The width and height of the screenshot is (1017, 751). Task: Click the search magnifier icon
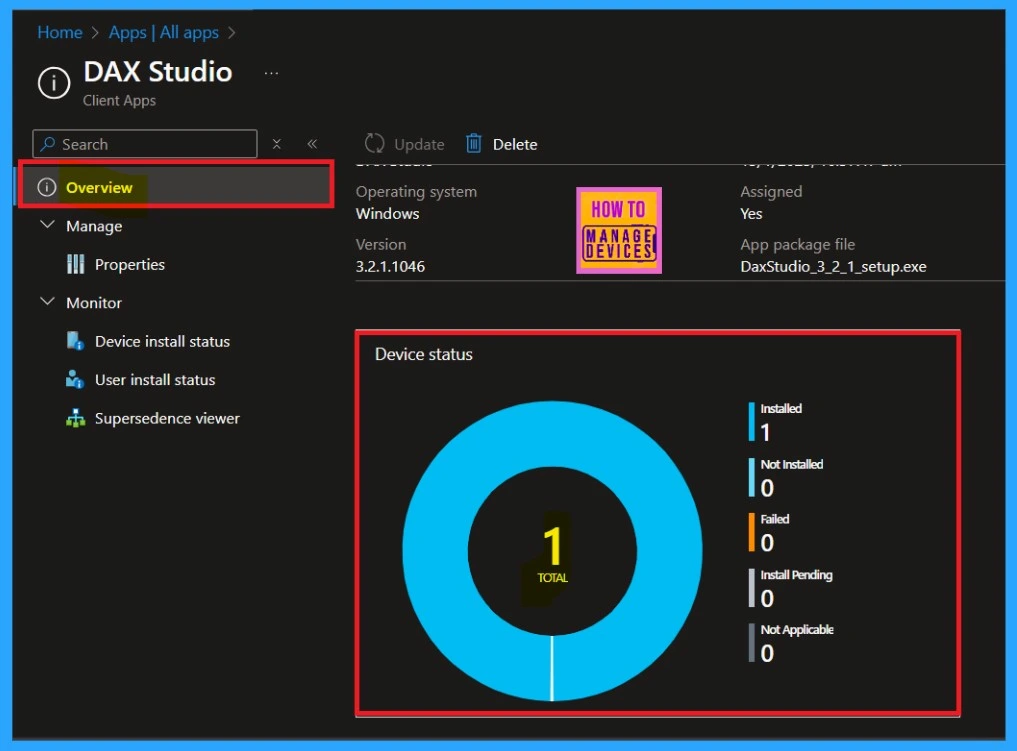click(x=47, y=143)
